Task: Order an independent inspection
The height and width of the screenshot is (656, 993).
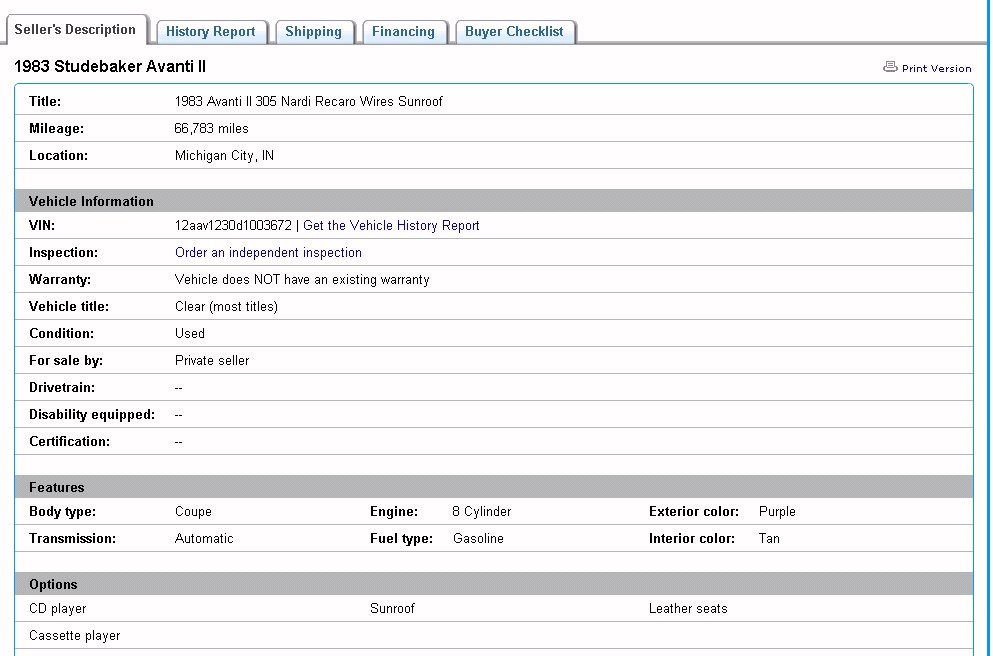Action: (x=268, y=253)
